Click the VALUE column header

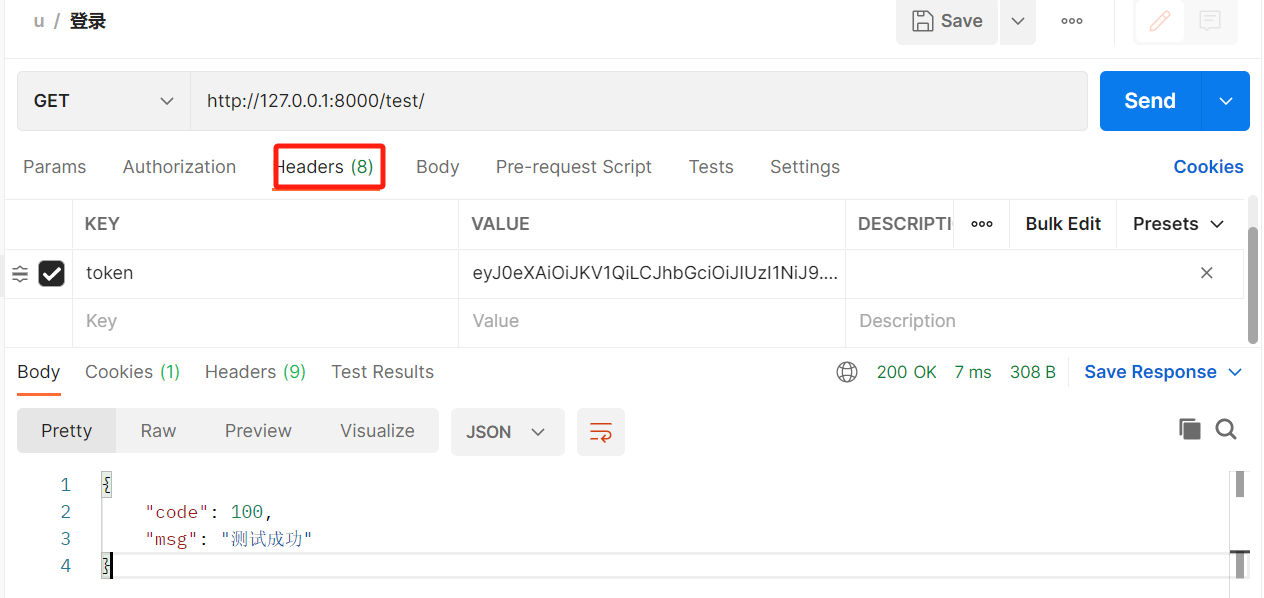tap(500, 224)
